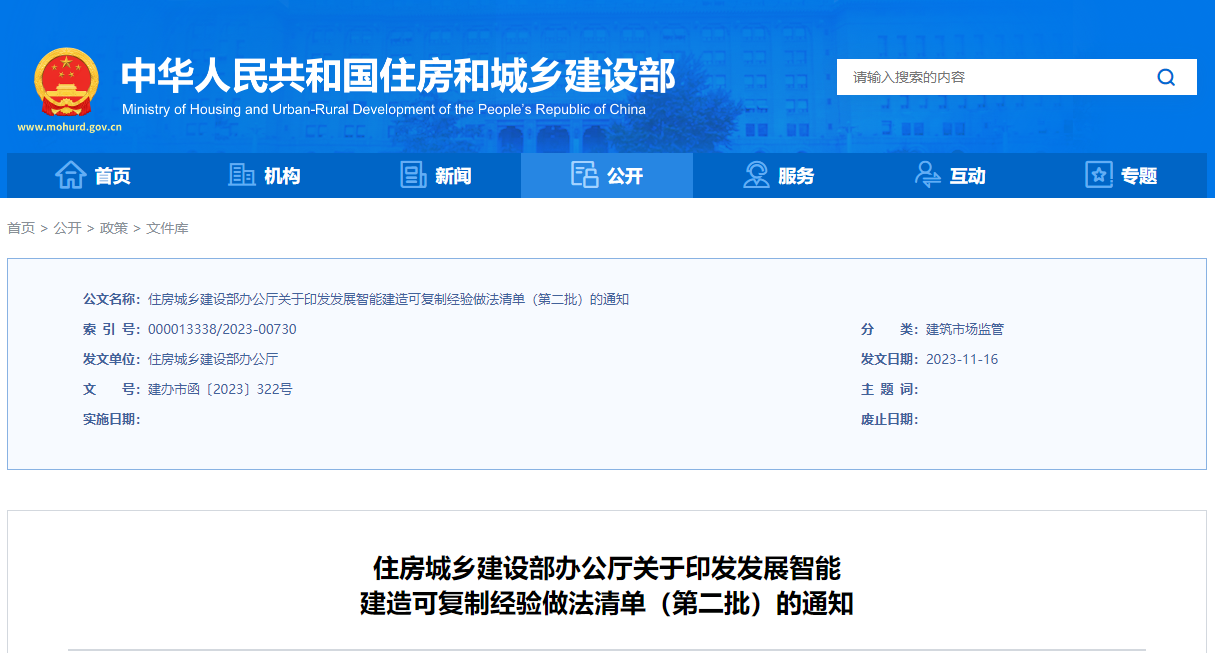Click the www.mohurd.gov.cn URL text

[70, 127]
